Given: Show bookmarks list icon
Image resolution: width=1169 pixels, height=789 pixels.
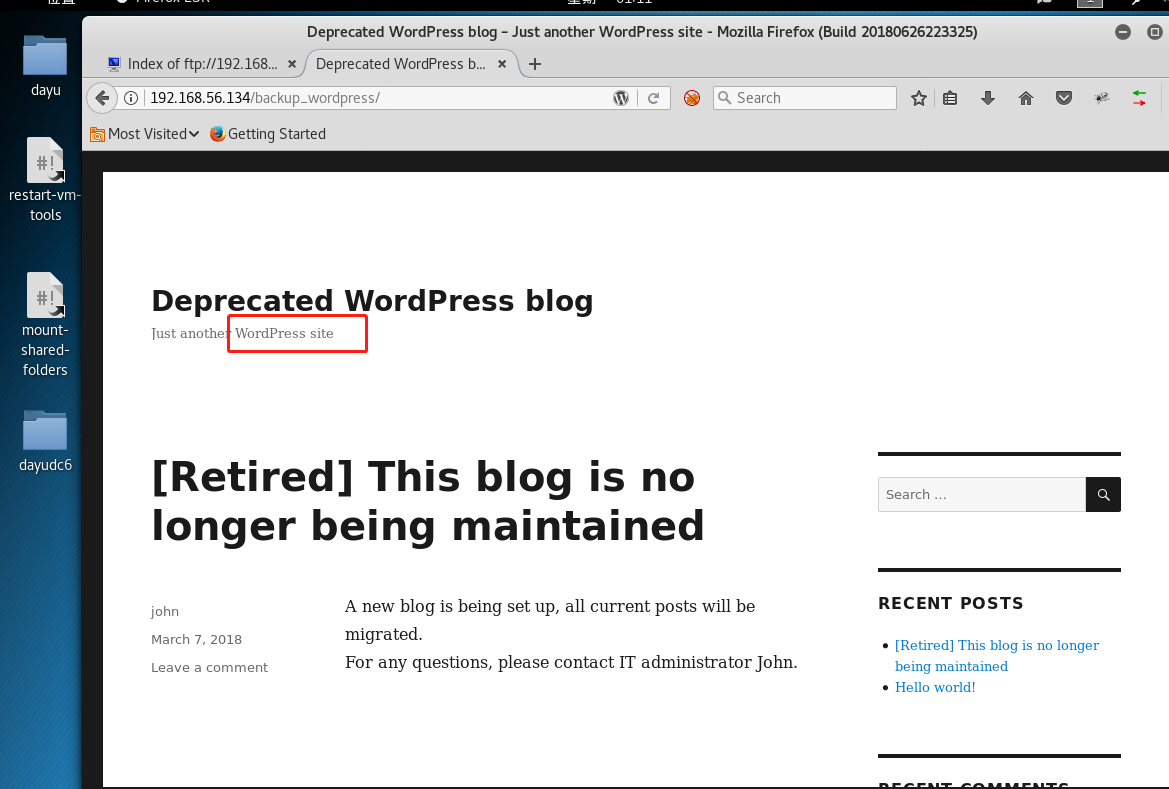Looking at the screenshot, I should coord(950,98).
